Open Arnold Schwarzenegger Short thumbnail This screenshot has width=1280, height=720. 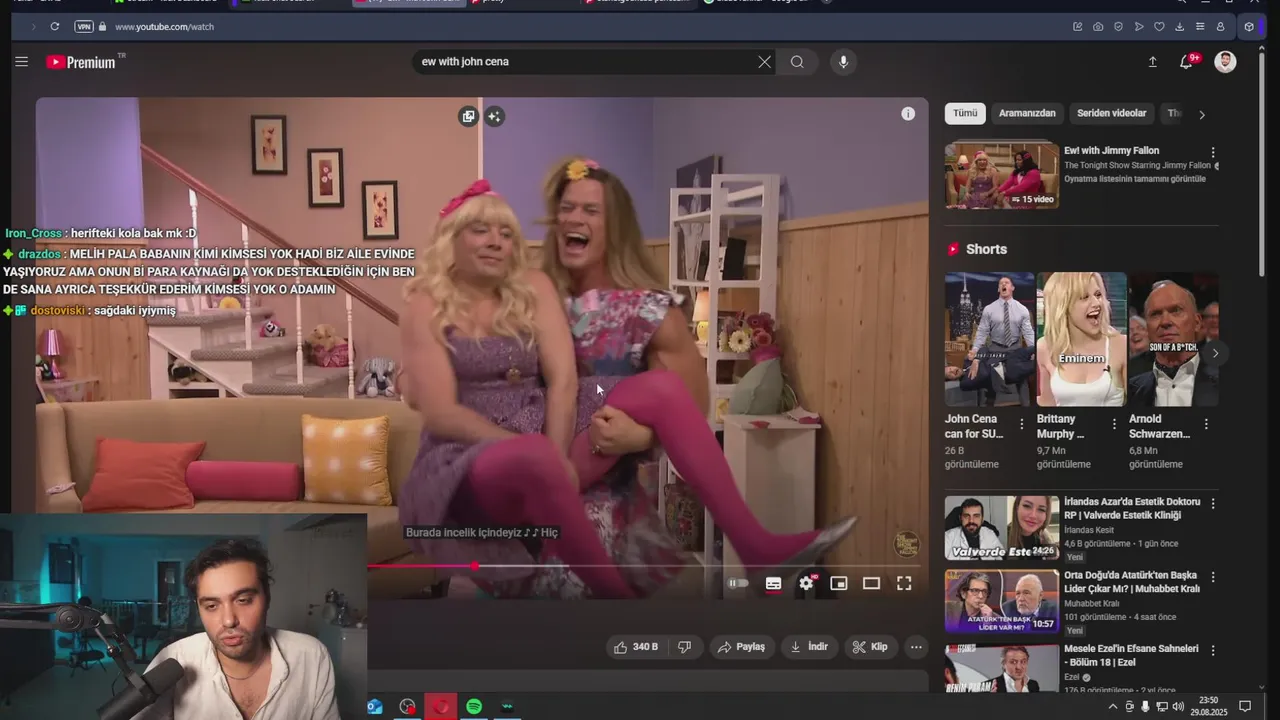pyautogui.click(x=1174, y=339)
